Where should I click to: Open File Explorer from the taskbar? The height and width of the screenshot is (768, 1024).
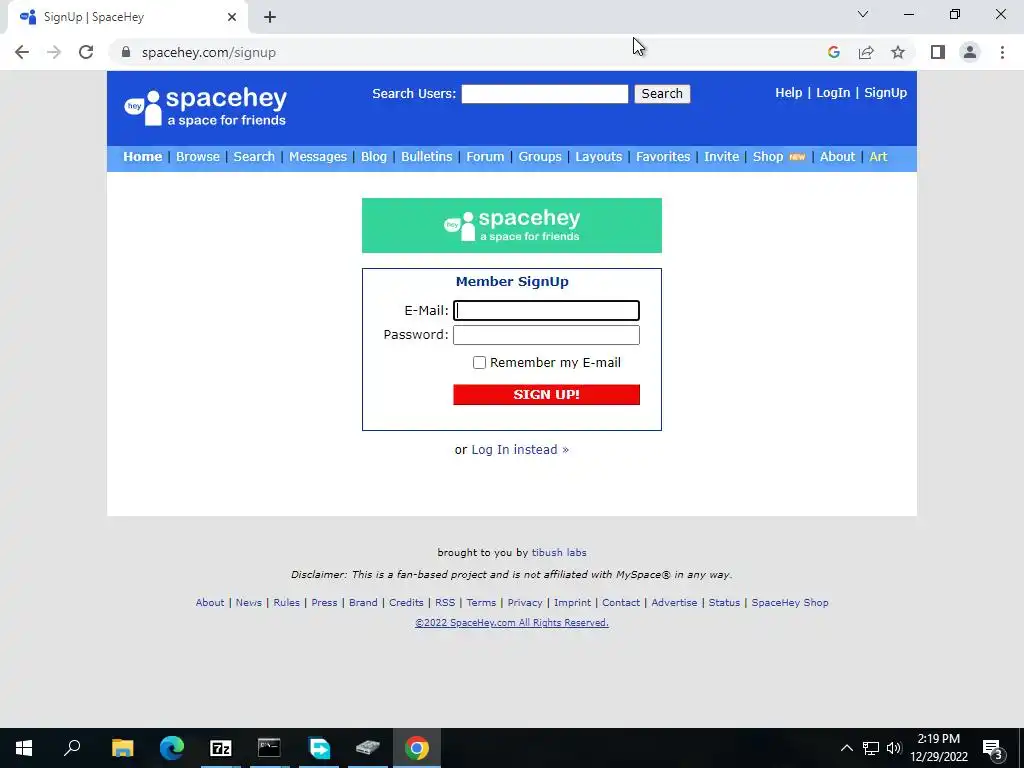click(x=122, y=748)
